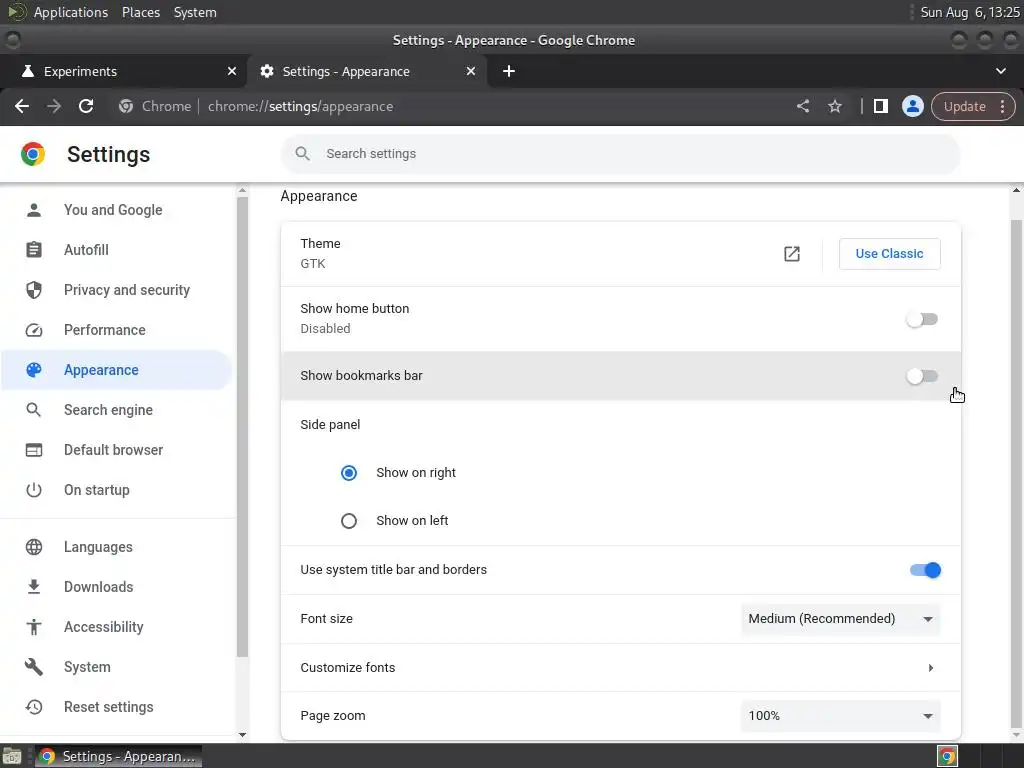Open side panel toolbar icon

pyautogui.click(x=880, y=106)
